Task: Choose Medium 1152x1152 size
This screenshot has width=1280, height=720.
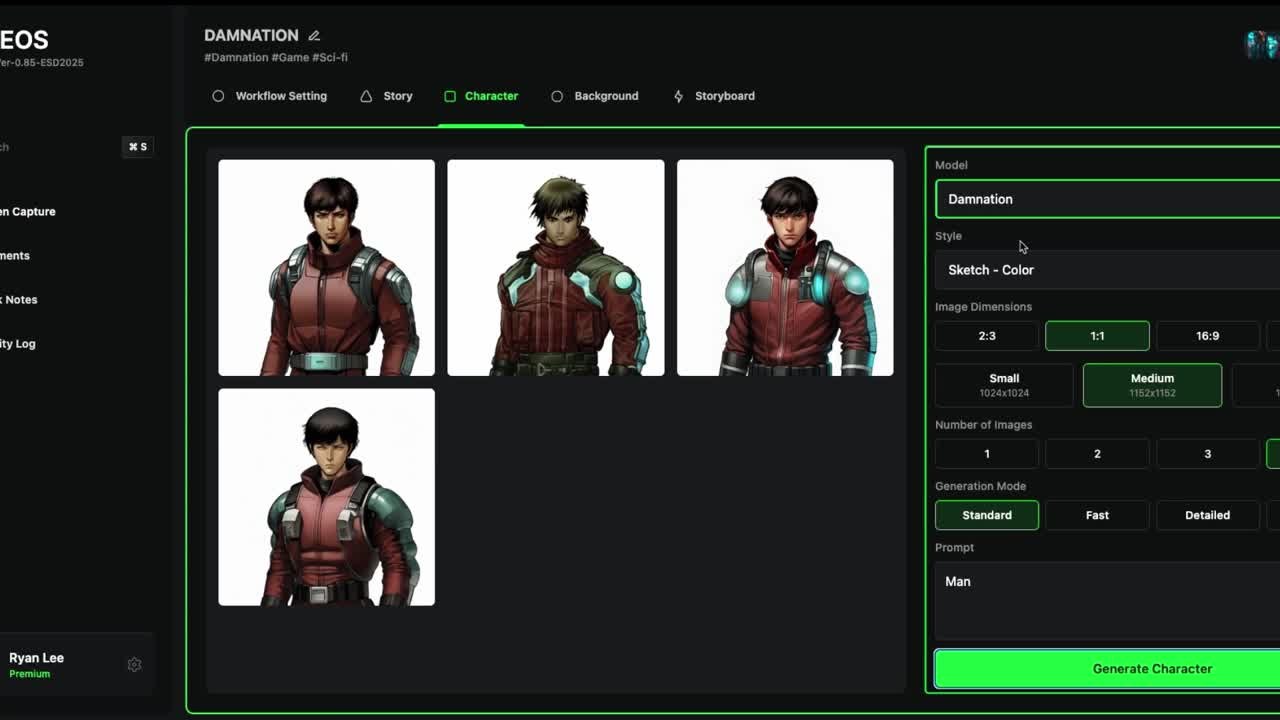Action: pos(1152,385)
